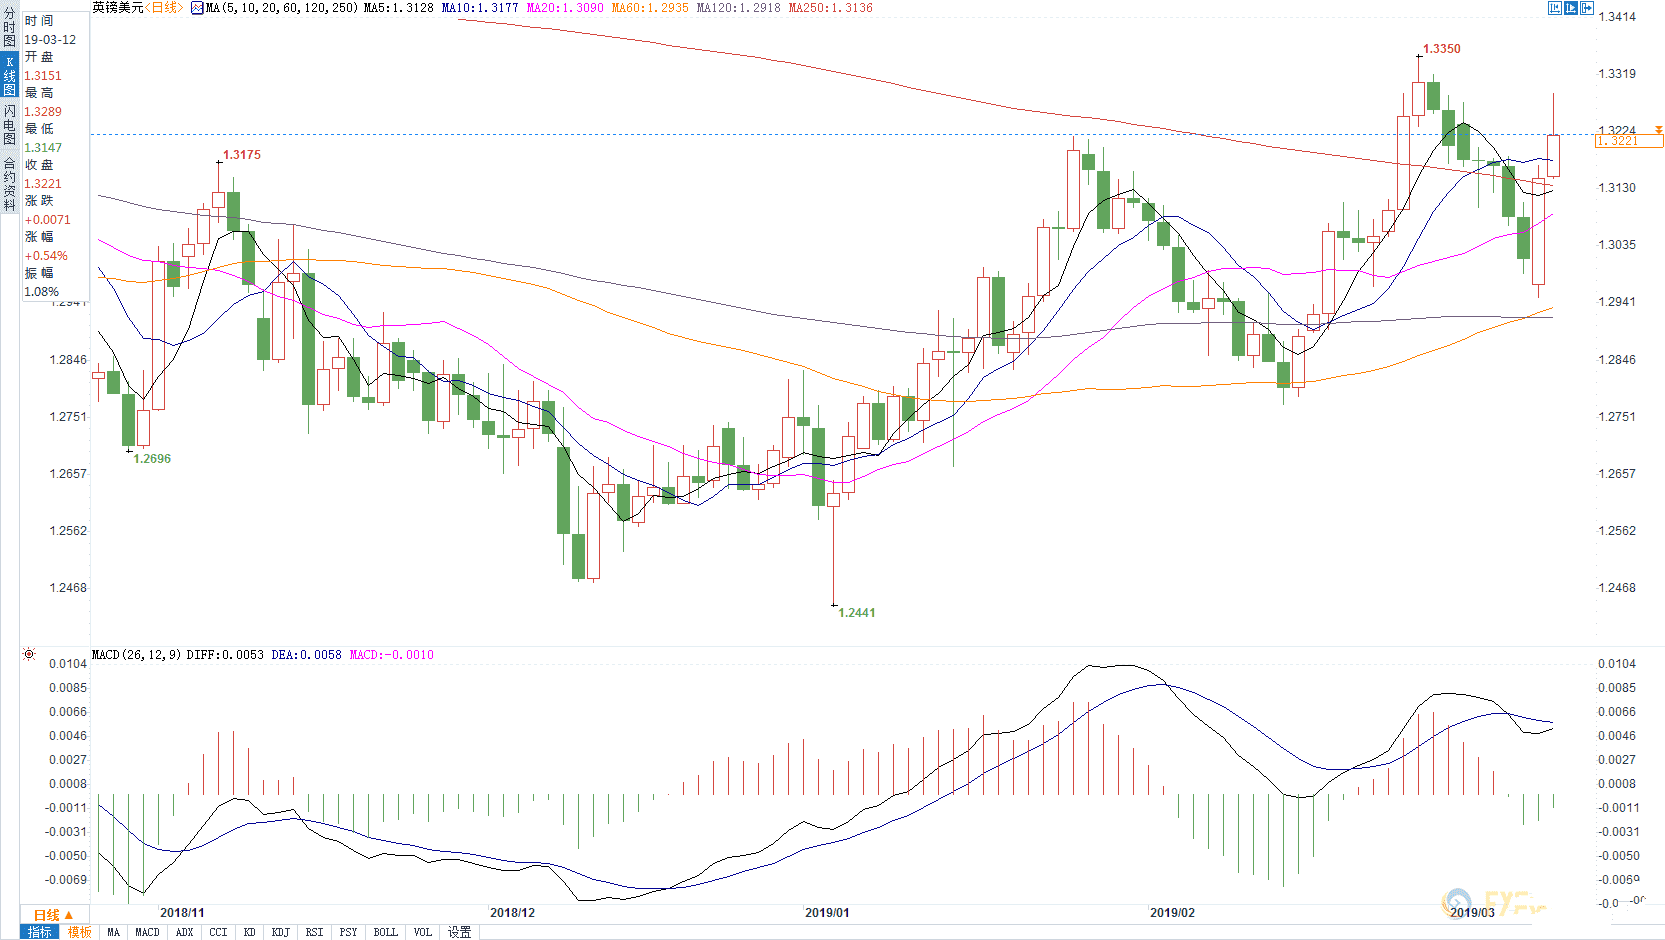The width and height of the screenshot is (1665, 940).
Task: Click the 2018/11 timeline label
Action: [182, 913]
